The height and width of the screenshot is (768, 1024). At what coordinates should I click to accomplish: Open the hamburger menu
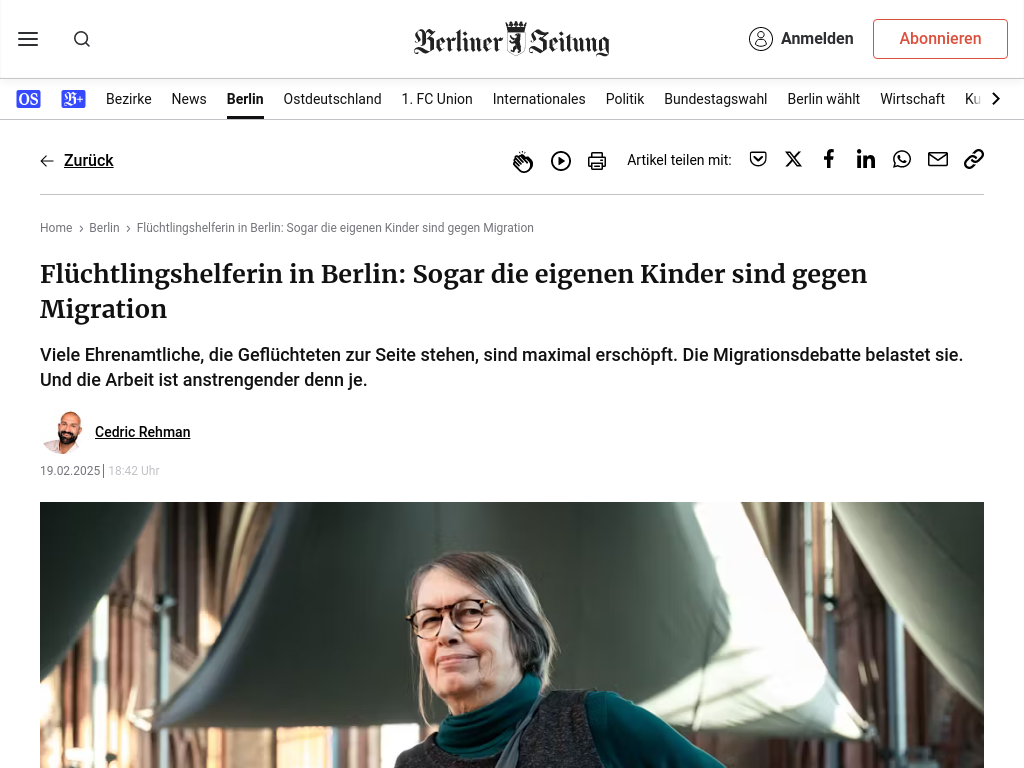28,39
